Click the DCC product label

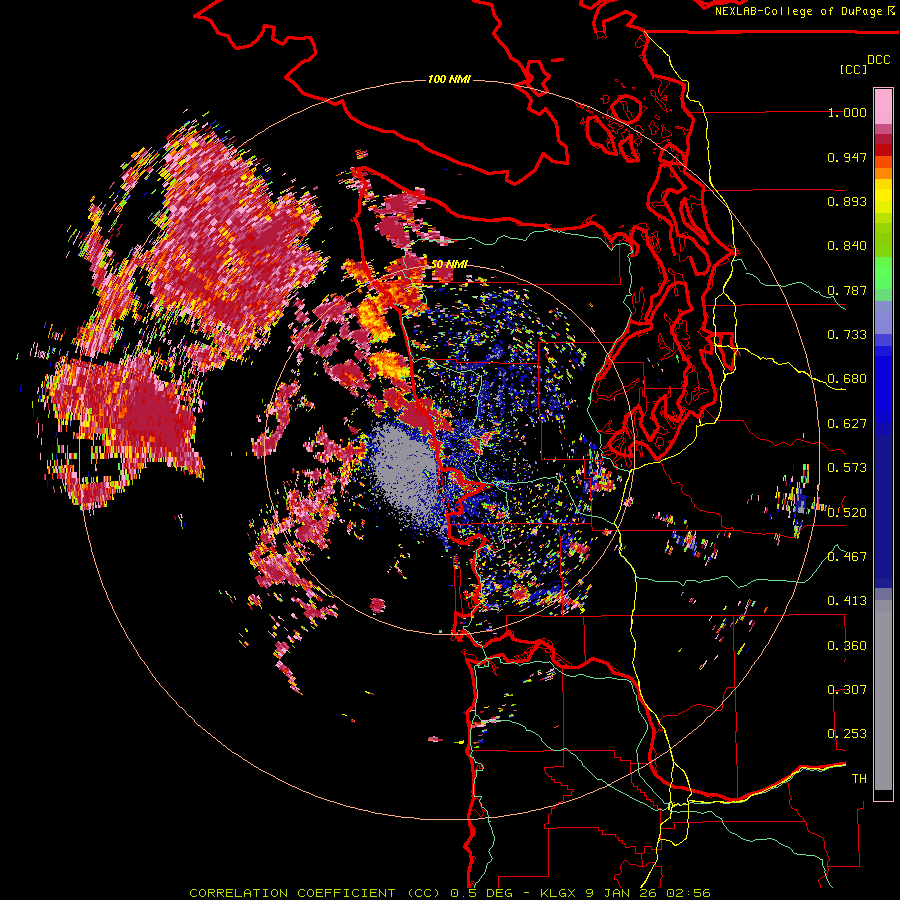point(879,60)
